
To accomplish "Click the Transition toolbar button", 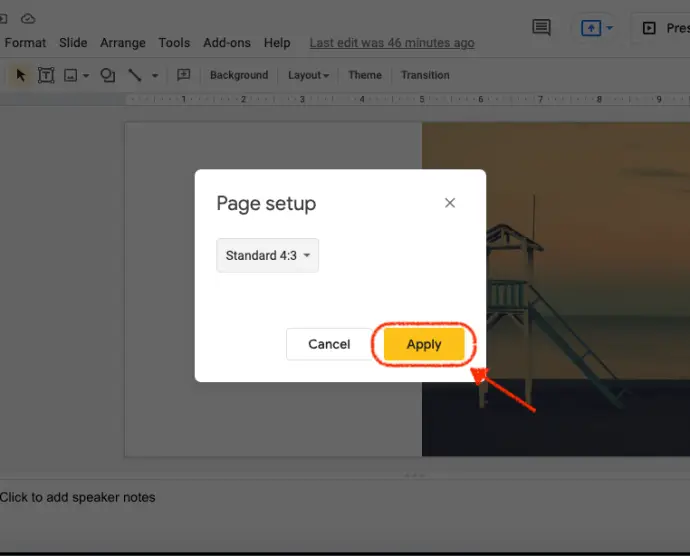I will (x=425, y=75).
